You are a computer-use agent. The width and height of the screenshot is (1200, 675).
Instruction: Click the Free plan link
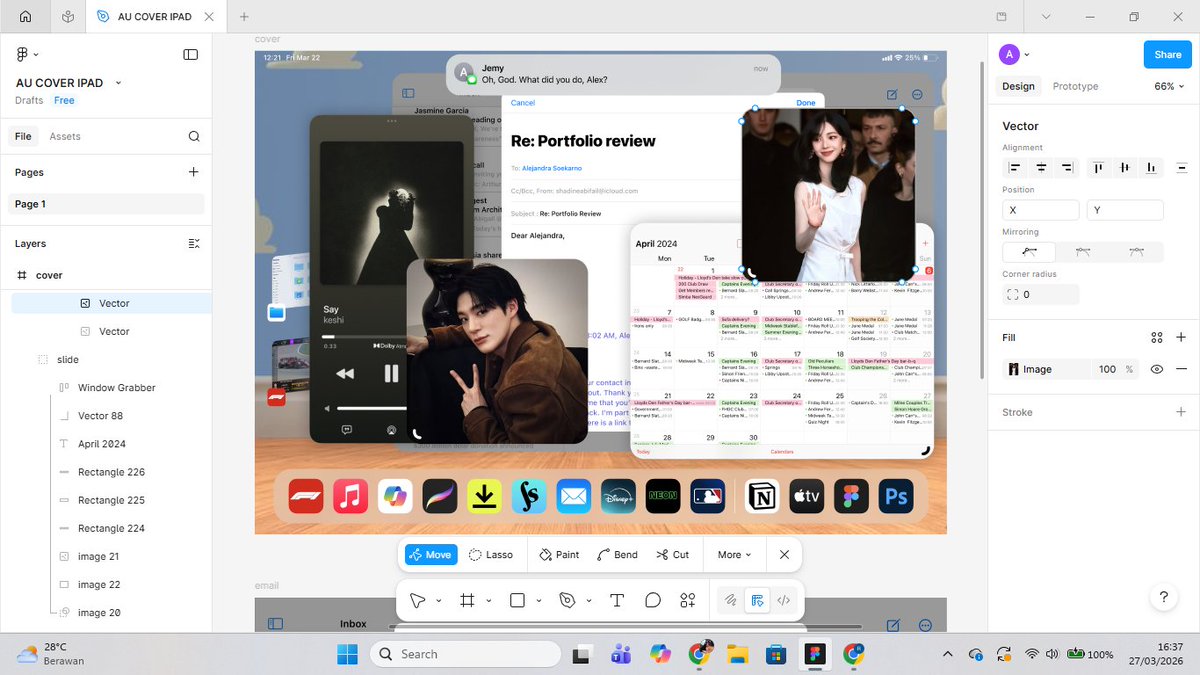point(64,100)
